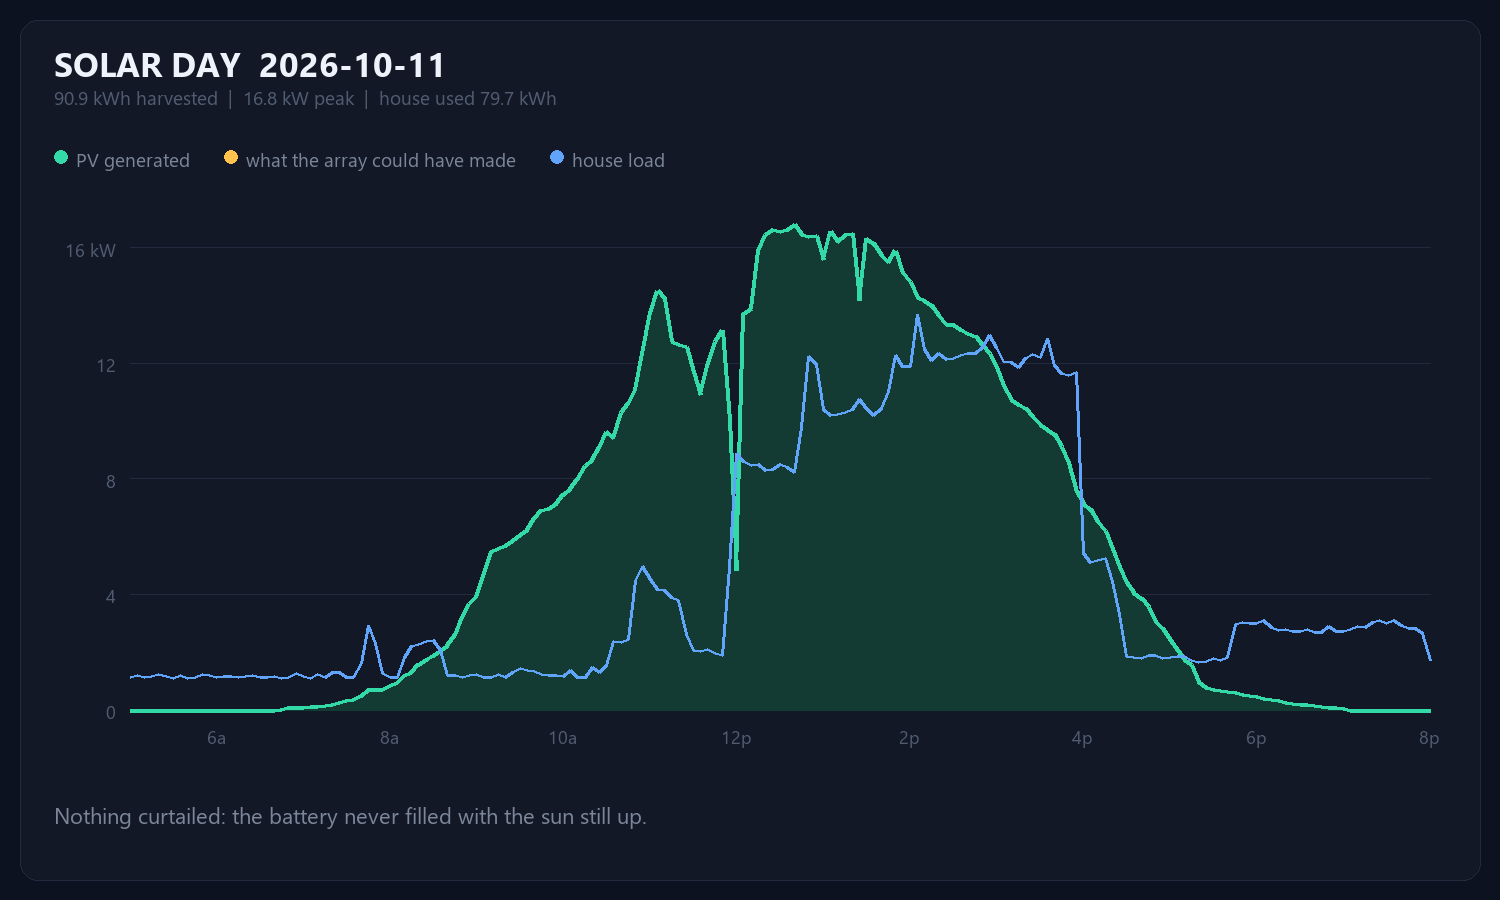
Task: Click the 4 y-axis label
Action: click(x=111, y=597)
